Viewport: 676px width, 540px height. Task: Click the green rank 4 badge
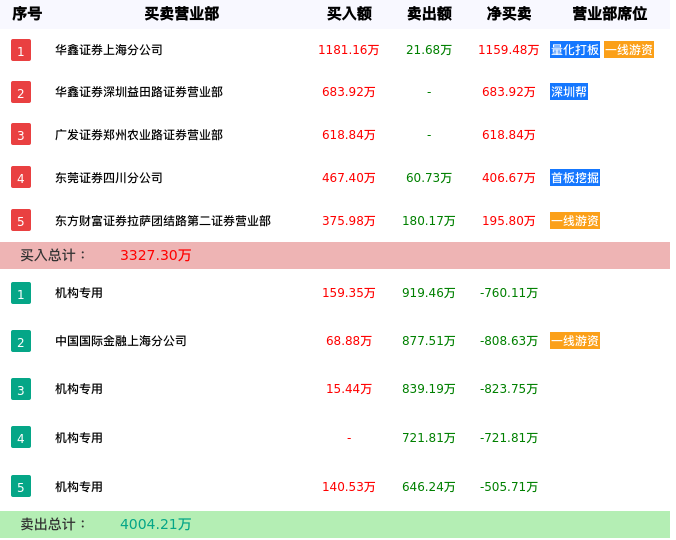tap(21, 437)
